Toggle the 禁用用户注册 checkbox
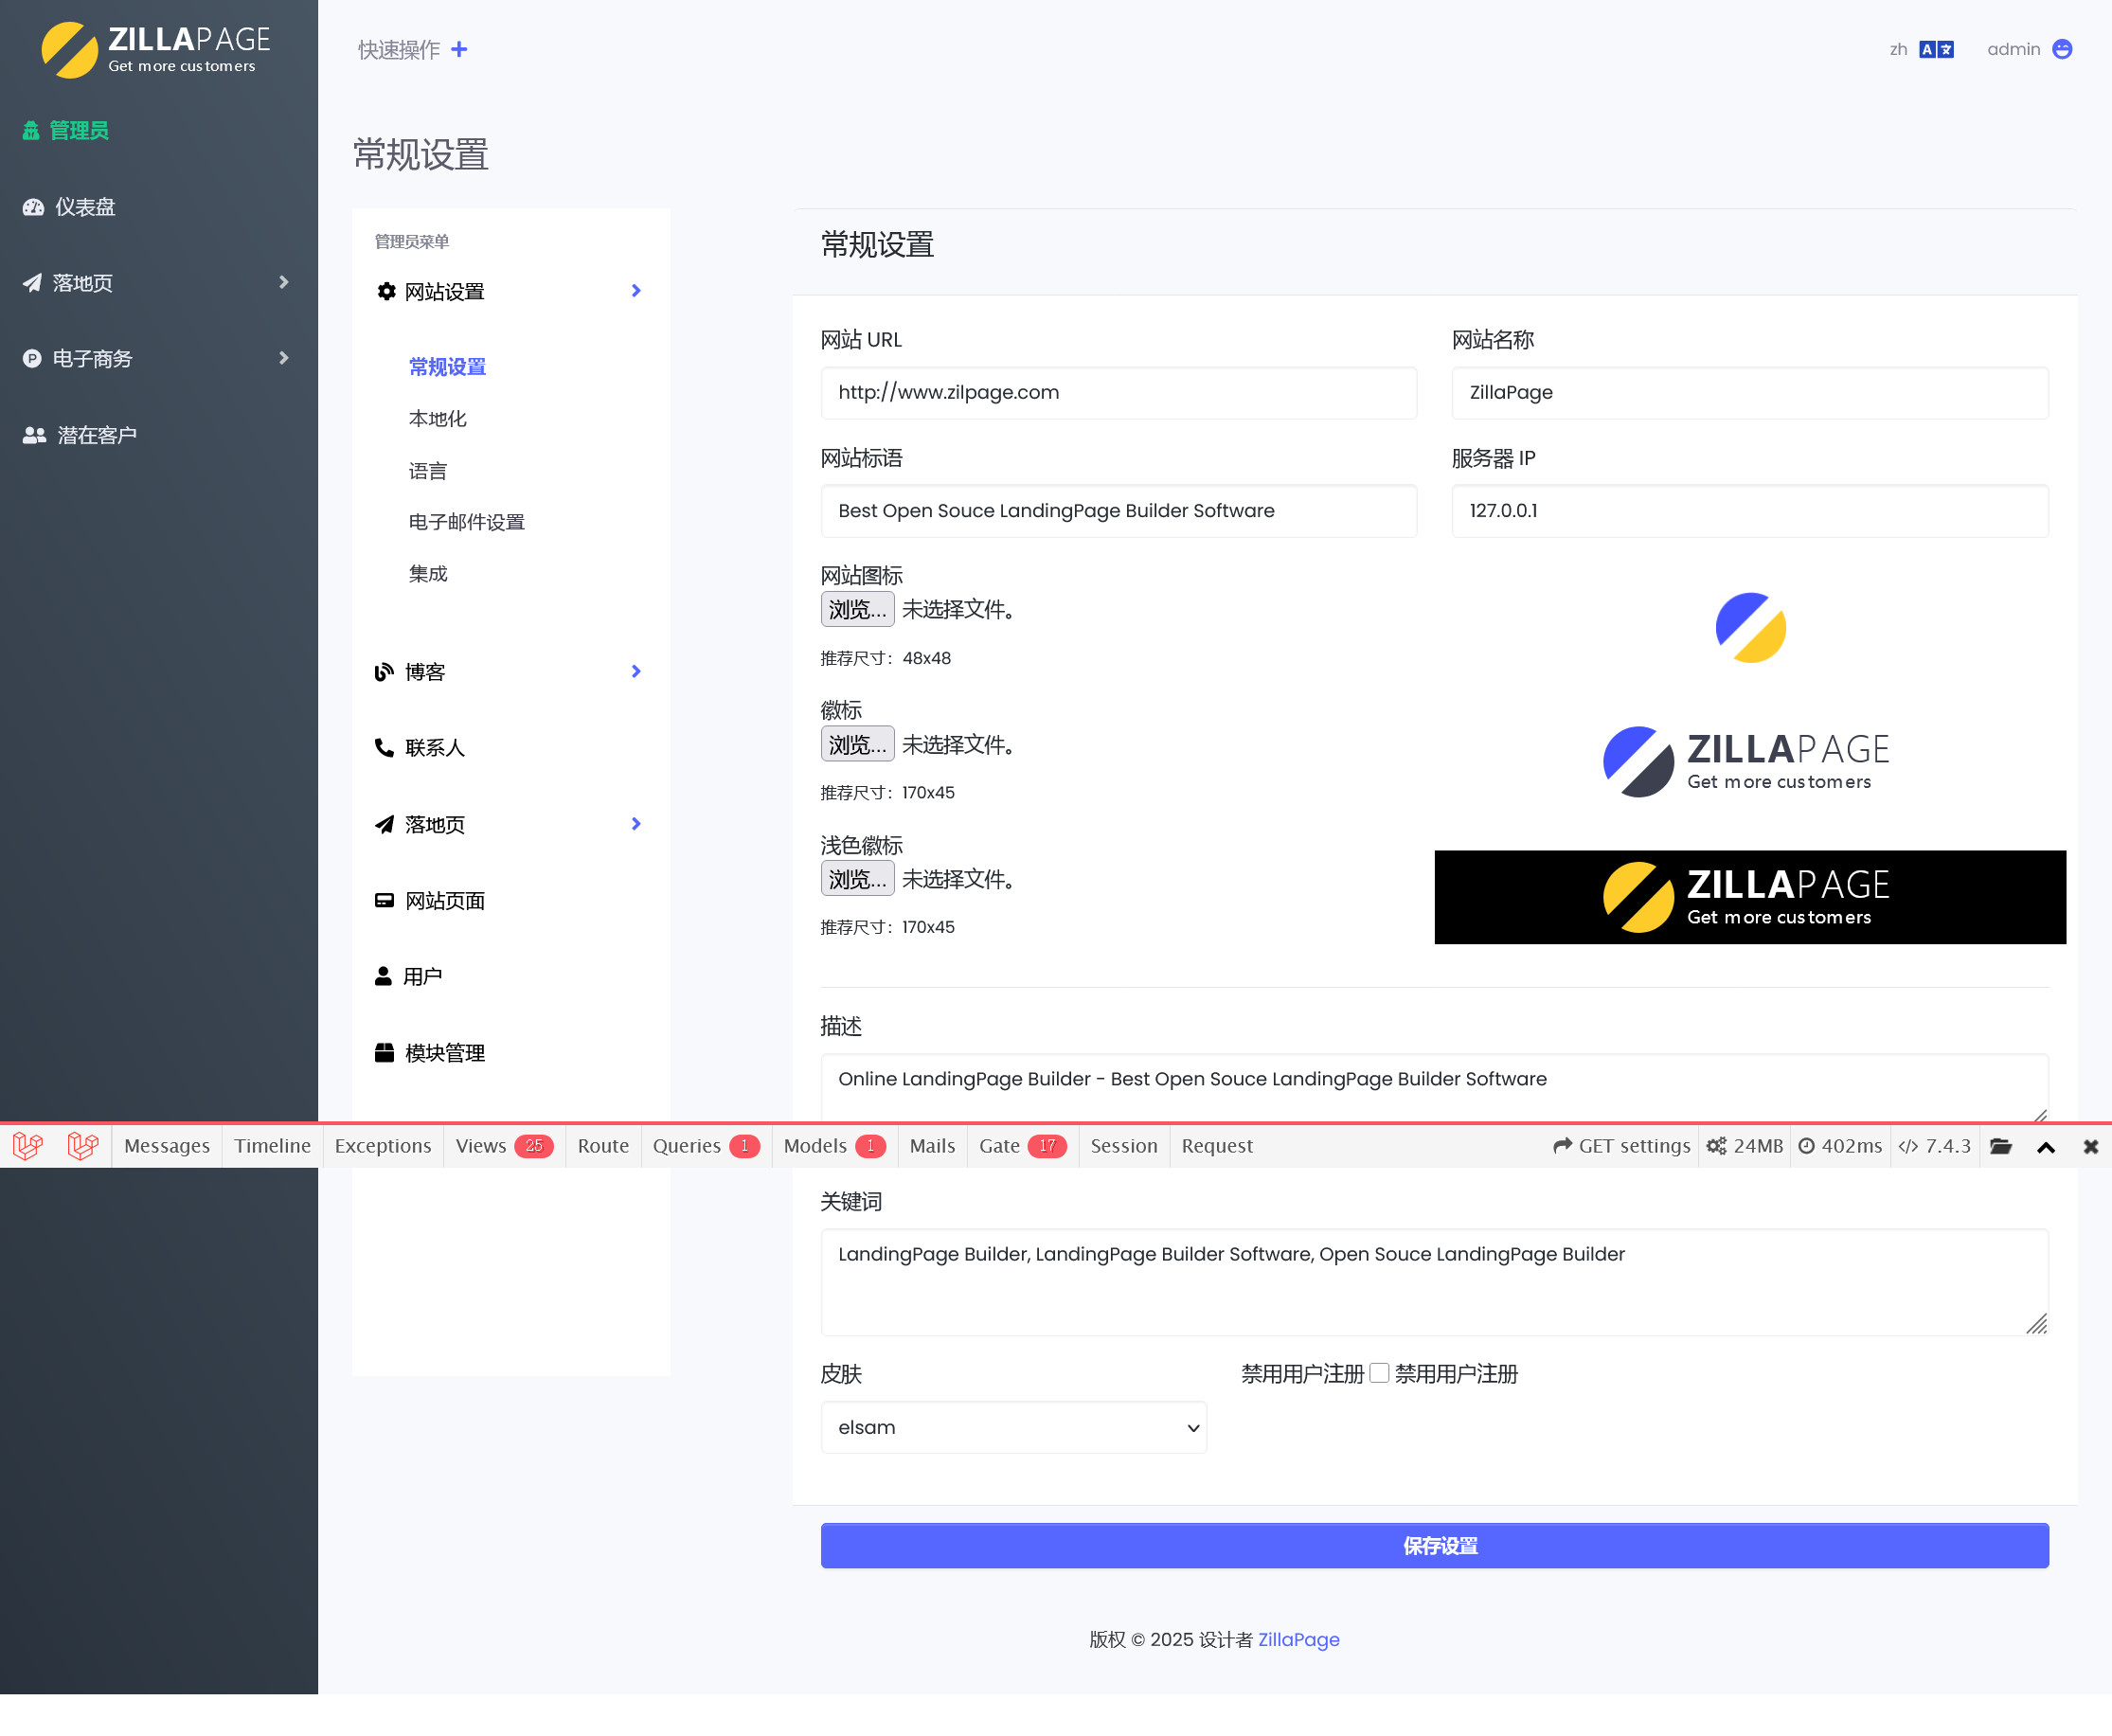 coord(1379,1373)
